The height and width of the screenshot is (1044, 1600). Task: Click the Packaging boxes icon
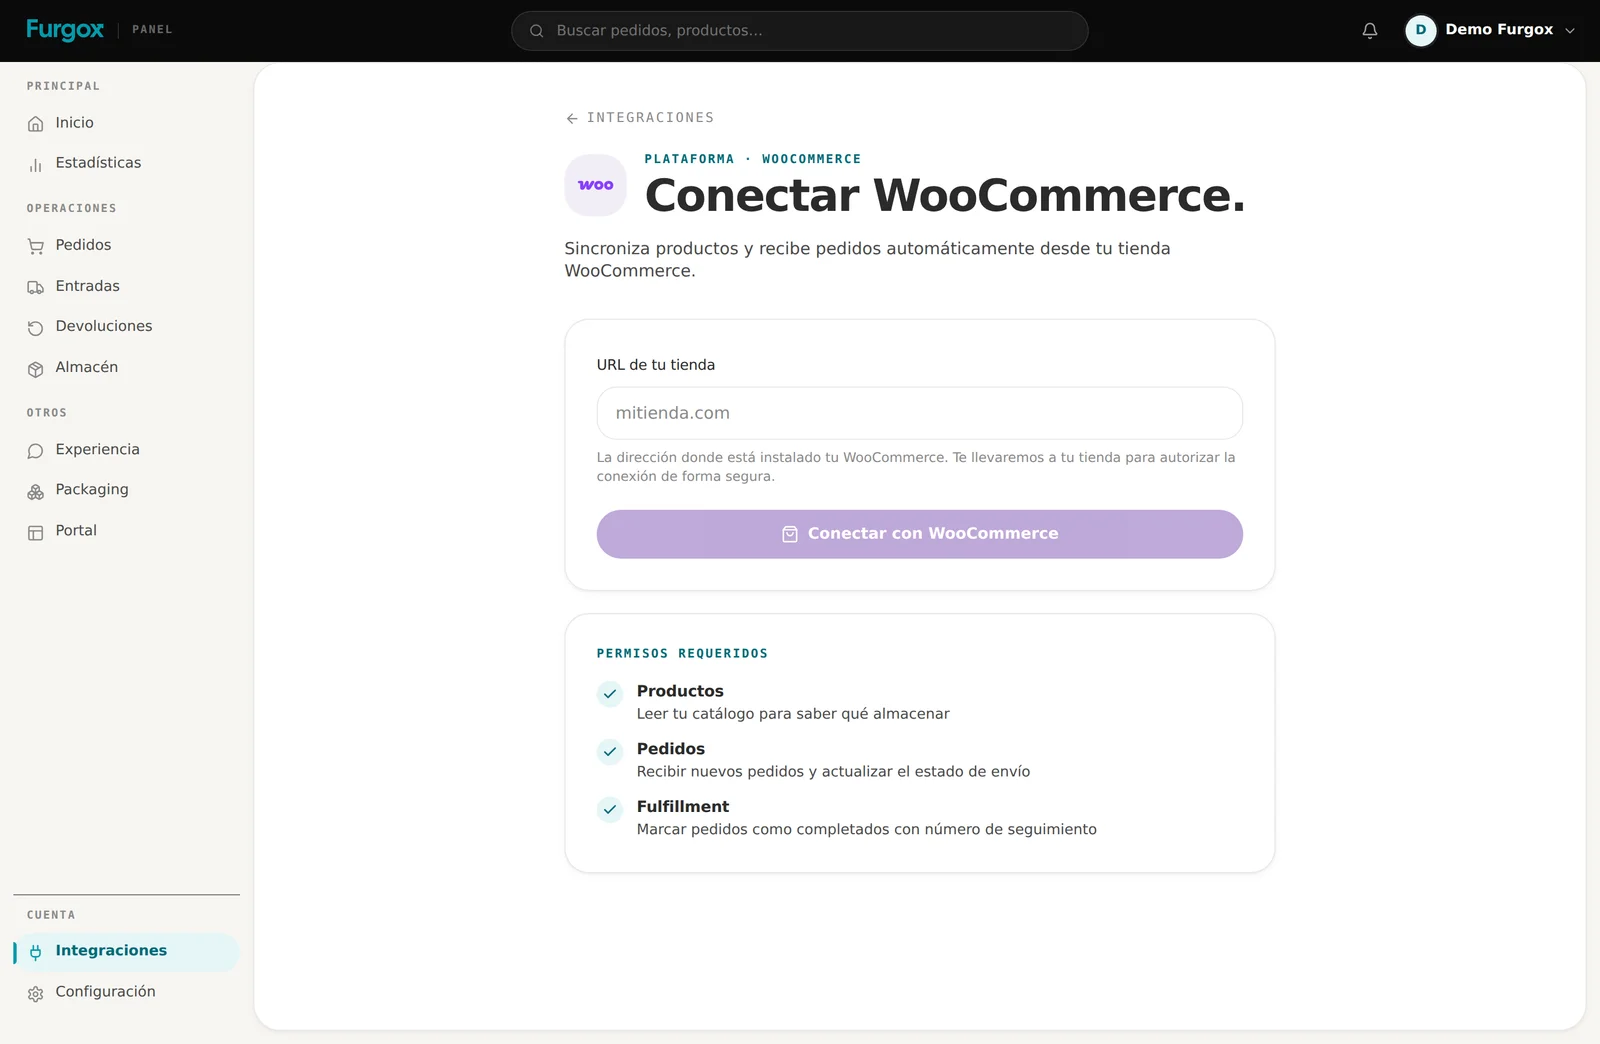36,492
